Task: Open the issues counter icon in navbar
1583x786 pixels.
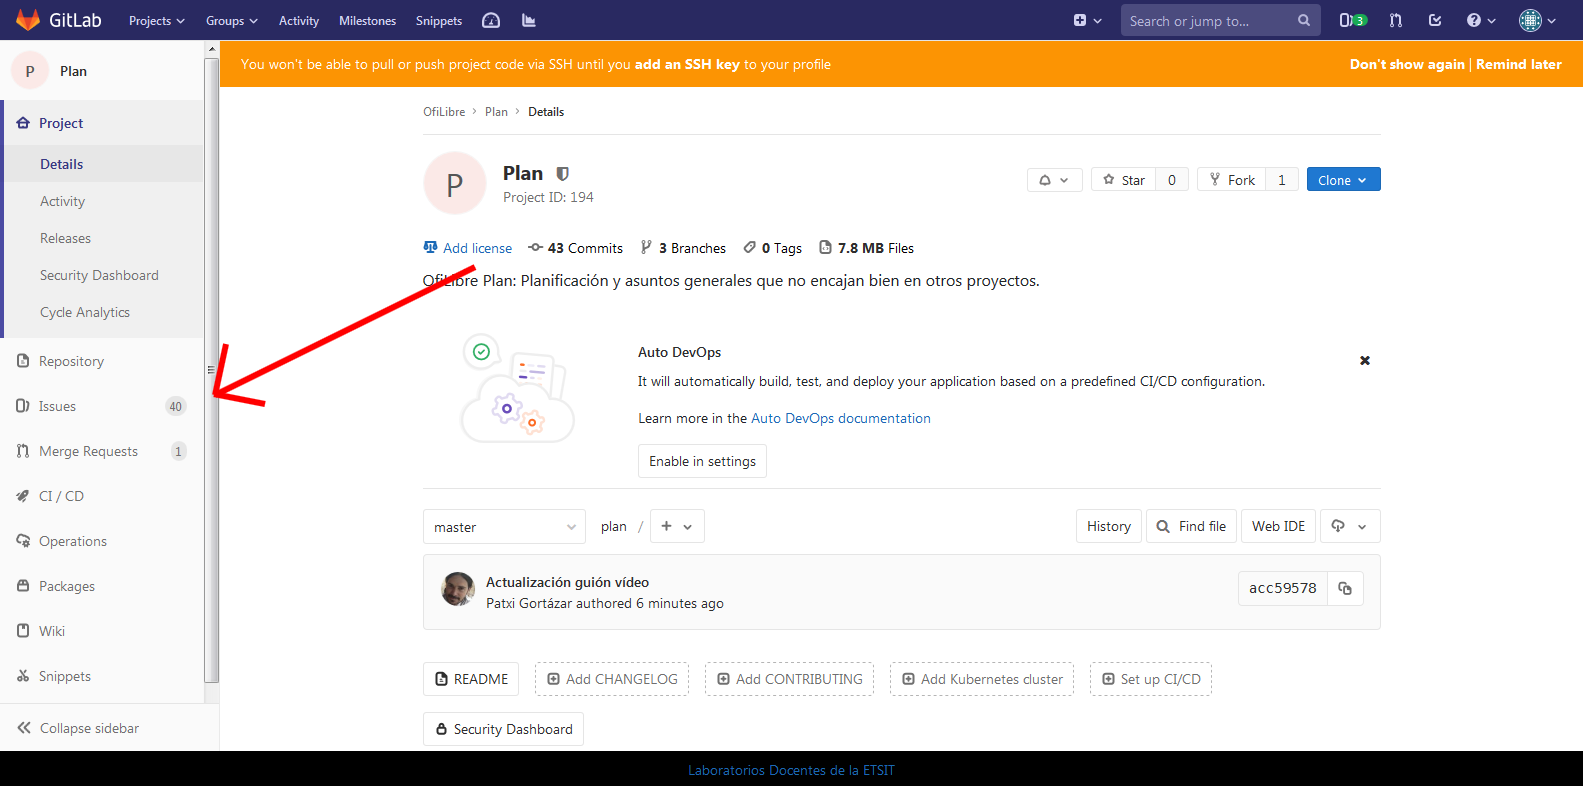Action: click(1352, 20)
